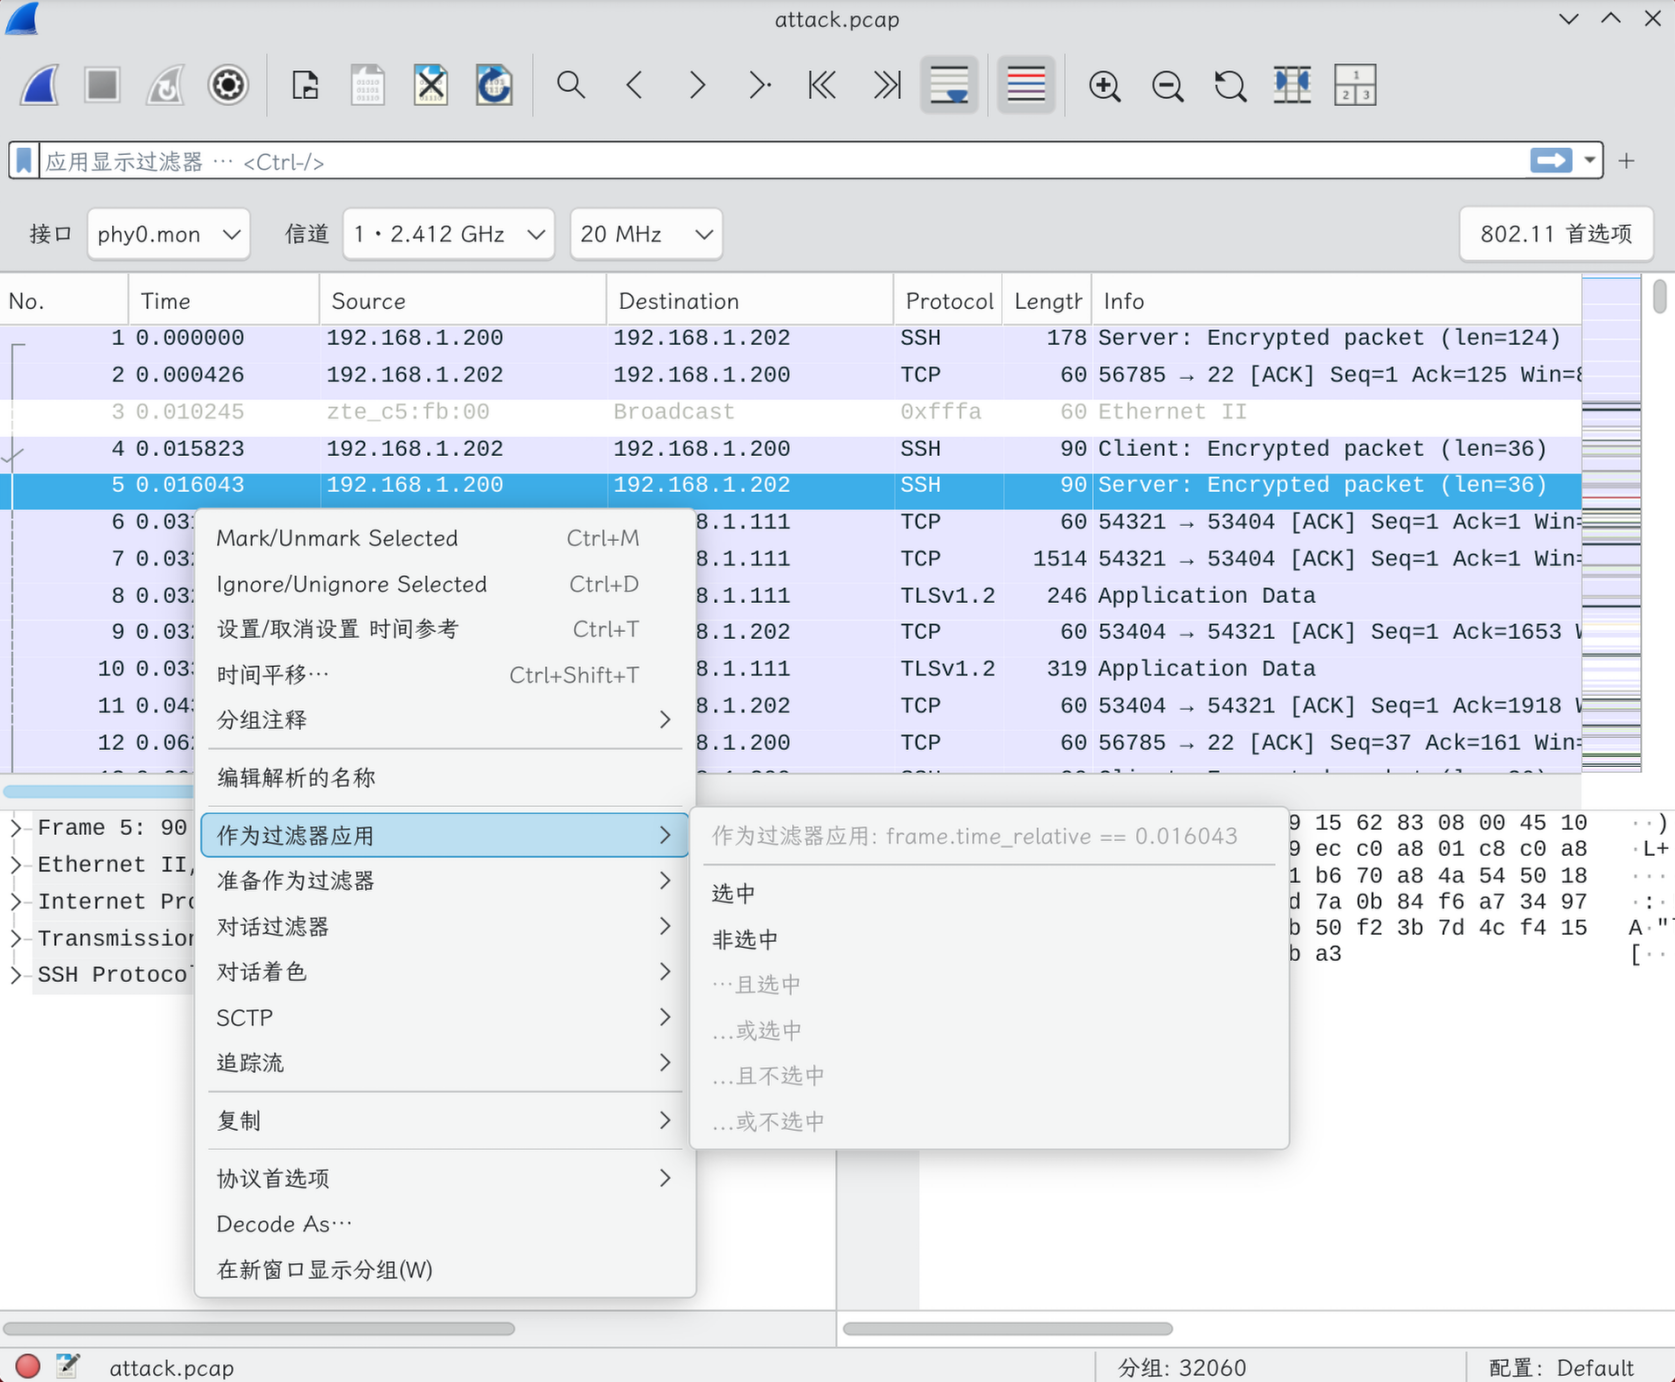Choose 设置/取消设置 时间参考 menu item
This screenshot has height=1382, width=1675.
click(x=445, y=629)
